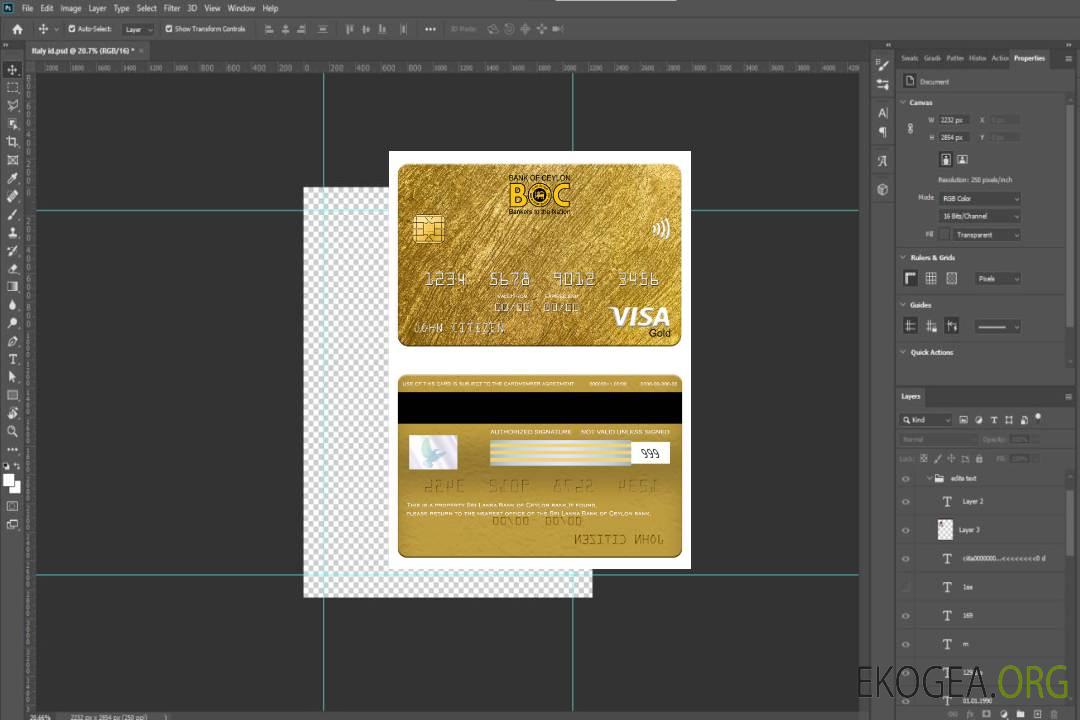
Task: Toggle Quick Mask mode icon
Action: (12, 506)
